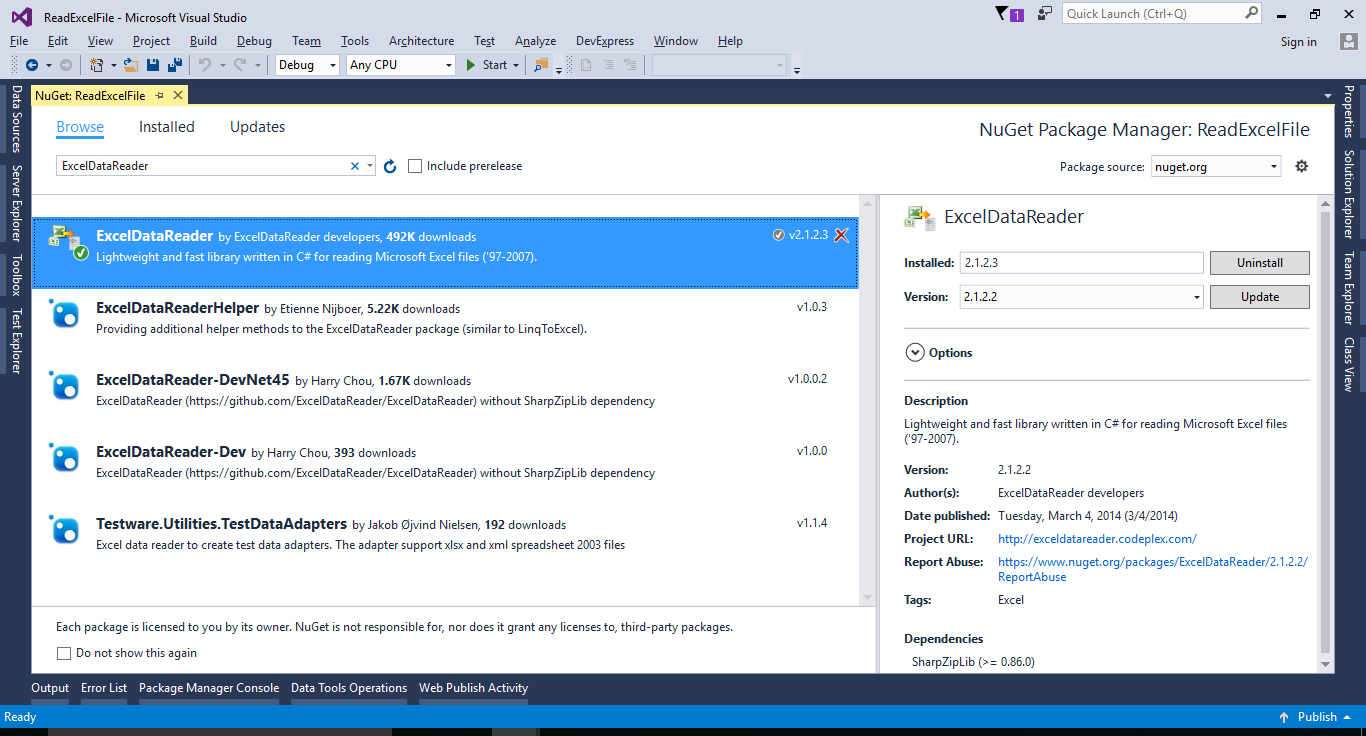Open the Package Manager Console tab
The image size is (1366, 736).
coord(209,688)
